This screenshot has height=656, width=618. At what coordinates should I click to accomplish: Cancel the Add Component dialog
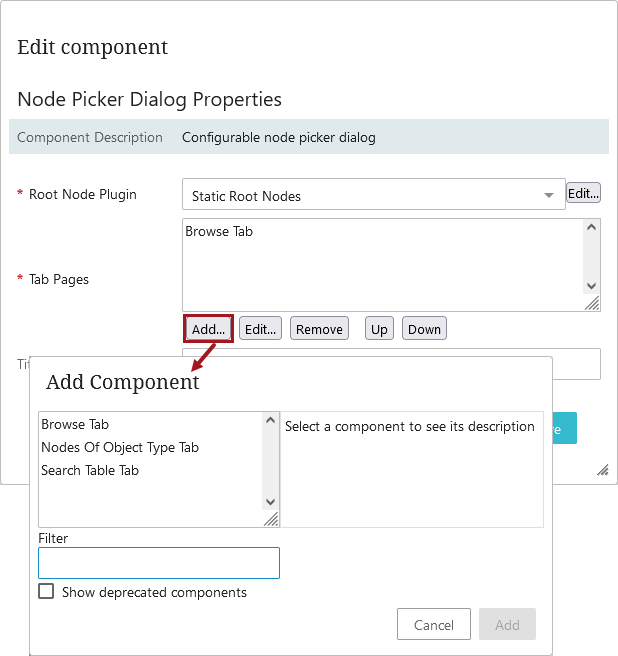(x=434, y=625)
